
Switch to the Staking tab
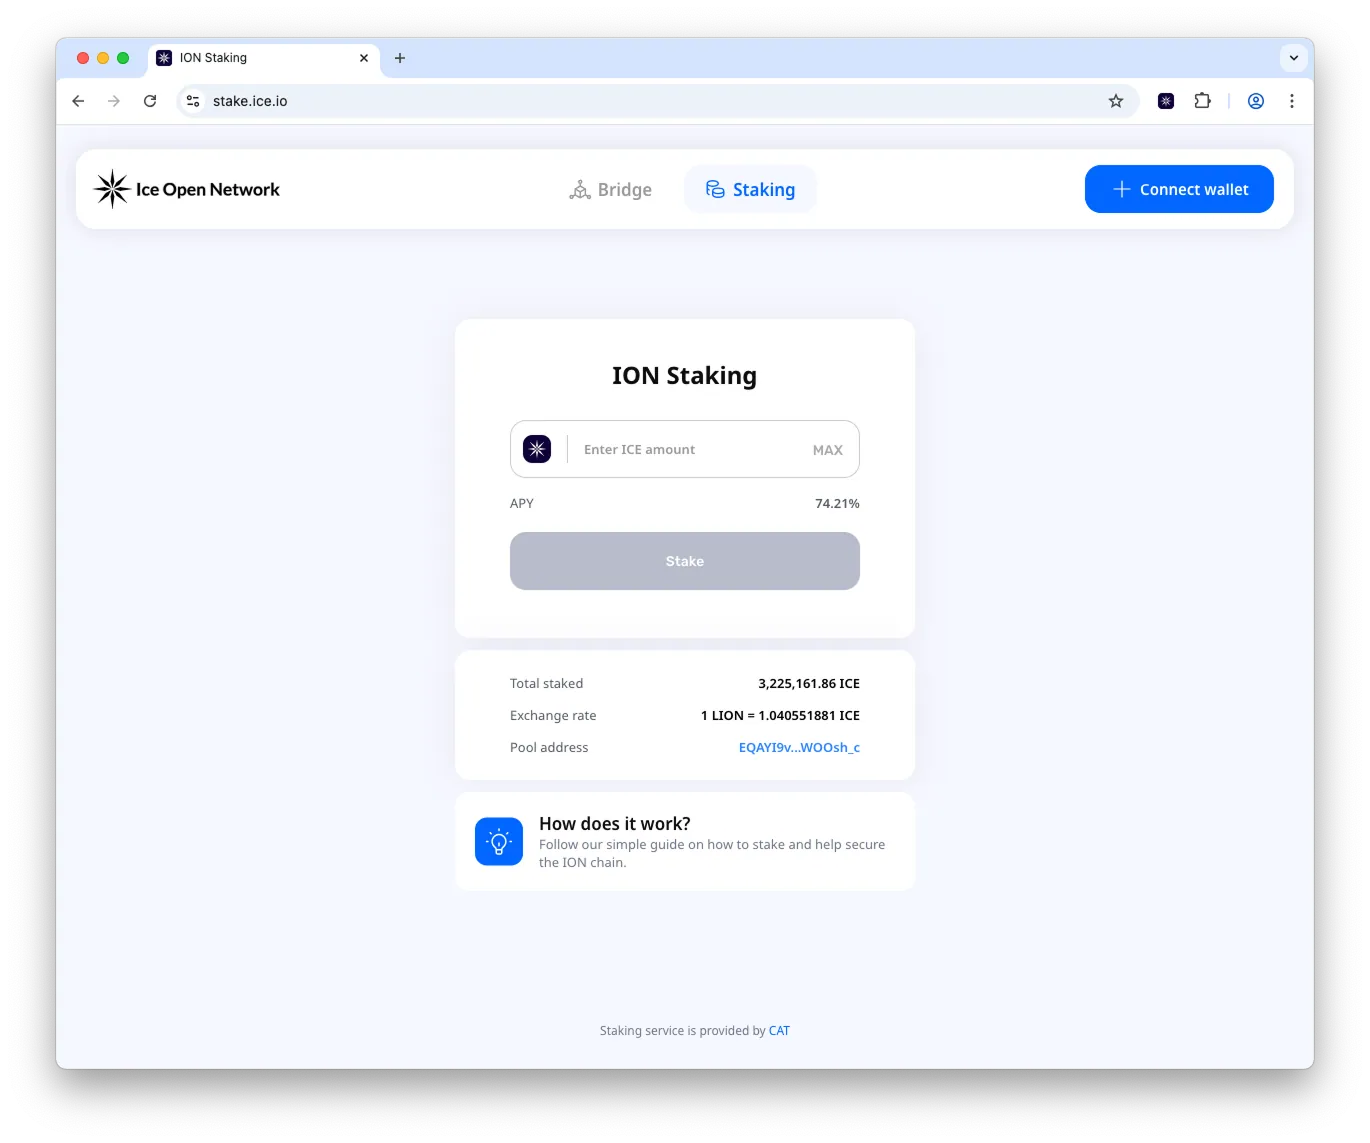(750, 190)
